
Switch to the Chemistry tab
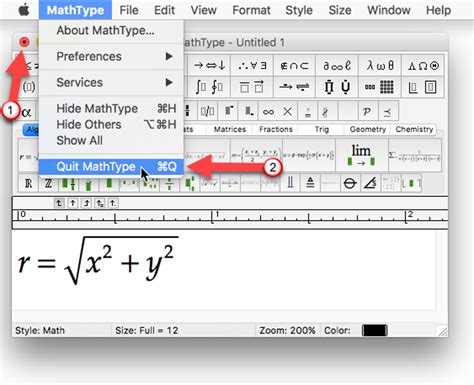pos(414,129)
